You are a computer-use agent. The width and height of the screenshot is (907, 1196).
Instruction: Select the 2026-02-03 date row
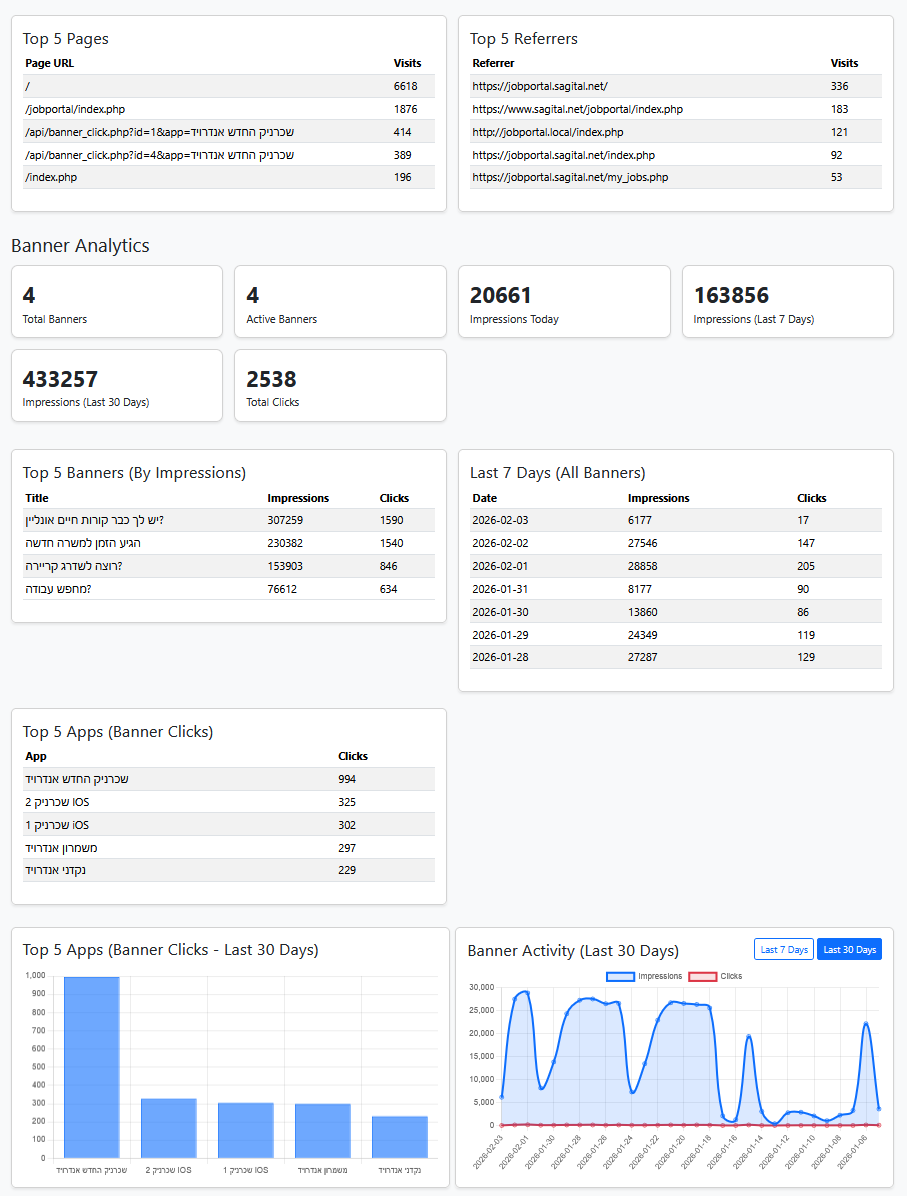click(x=676, y=520)
